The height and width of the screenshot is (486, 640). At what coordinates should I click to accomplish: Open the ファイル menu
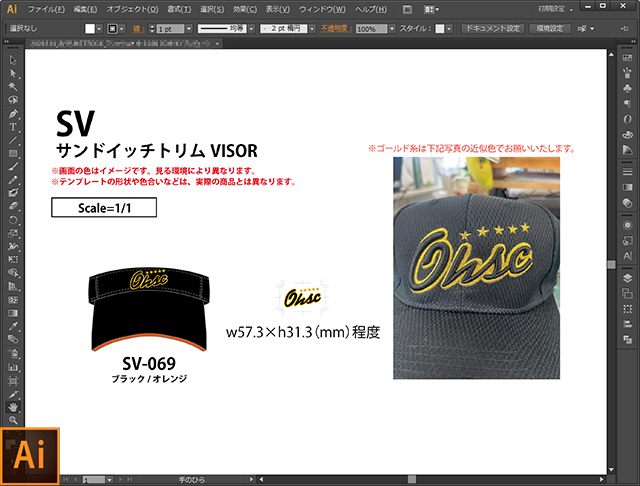47,9
